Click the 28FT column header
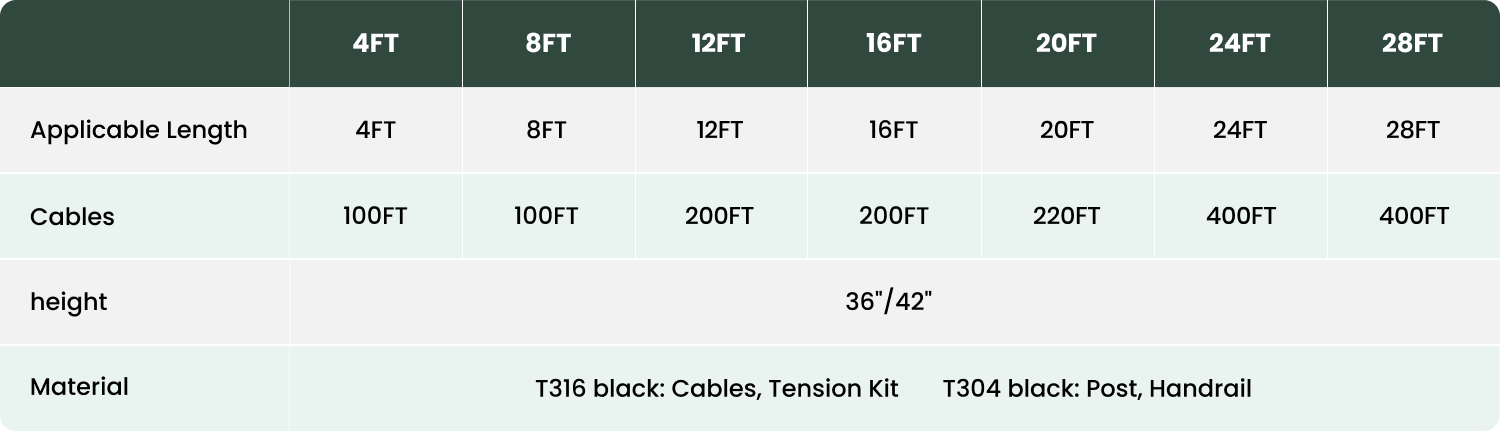1500x431 pixels. point(1413,44)
